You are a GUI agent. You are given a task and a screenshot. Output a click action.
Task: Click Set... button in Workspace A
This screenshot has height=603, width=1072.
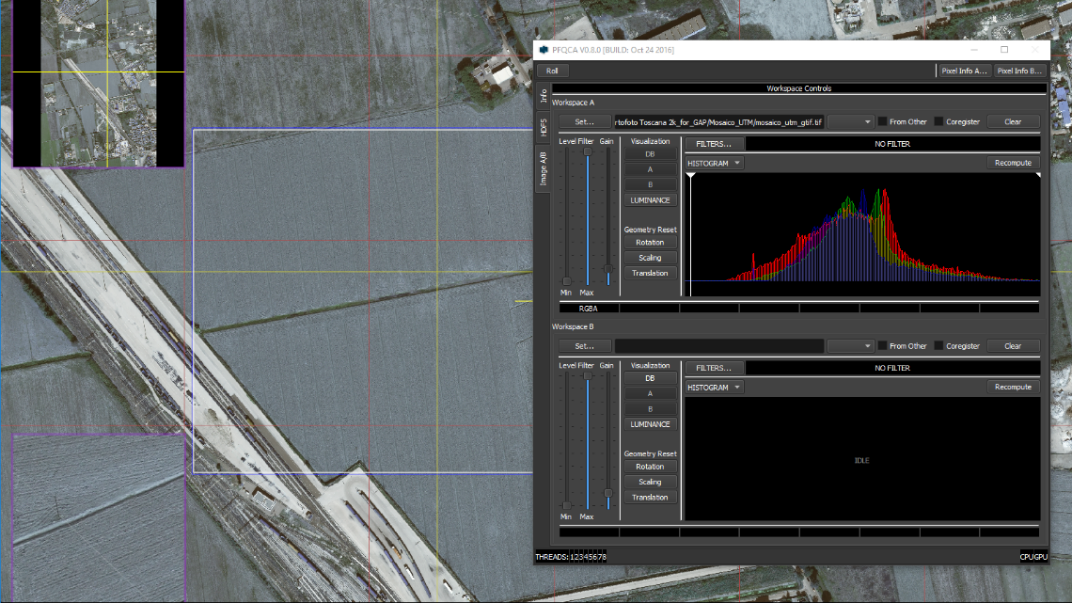(x=584, y=122)
